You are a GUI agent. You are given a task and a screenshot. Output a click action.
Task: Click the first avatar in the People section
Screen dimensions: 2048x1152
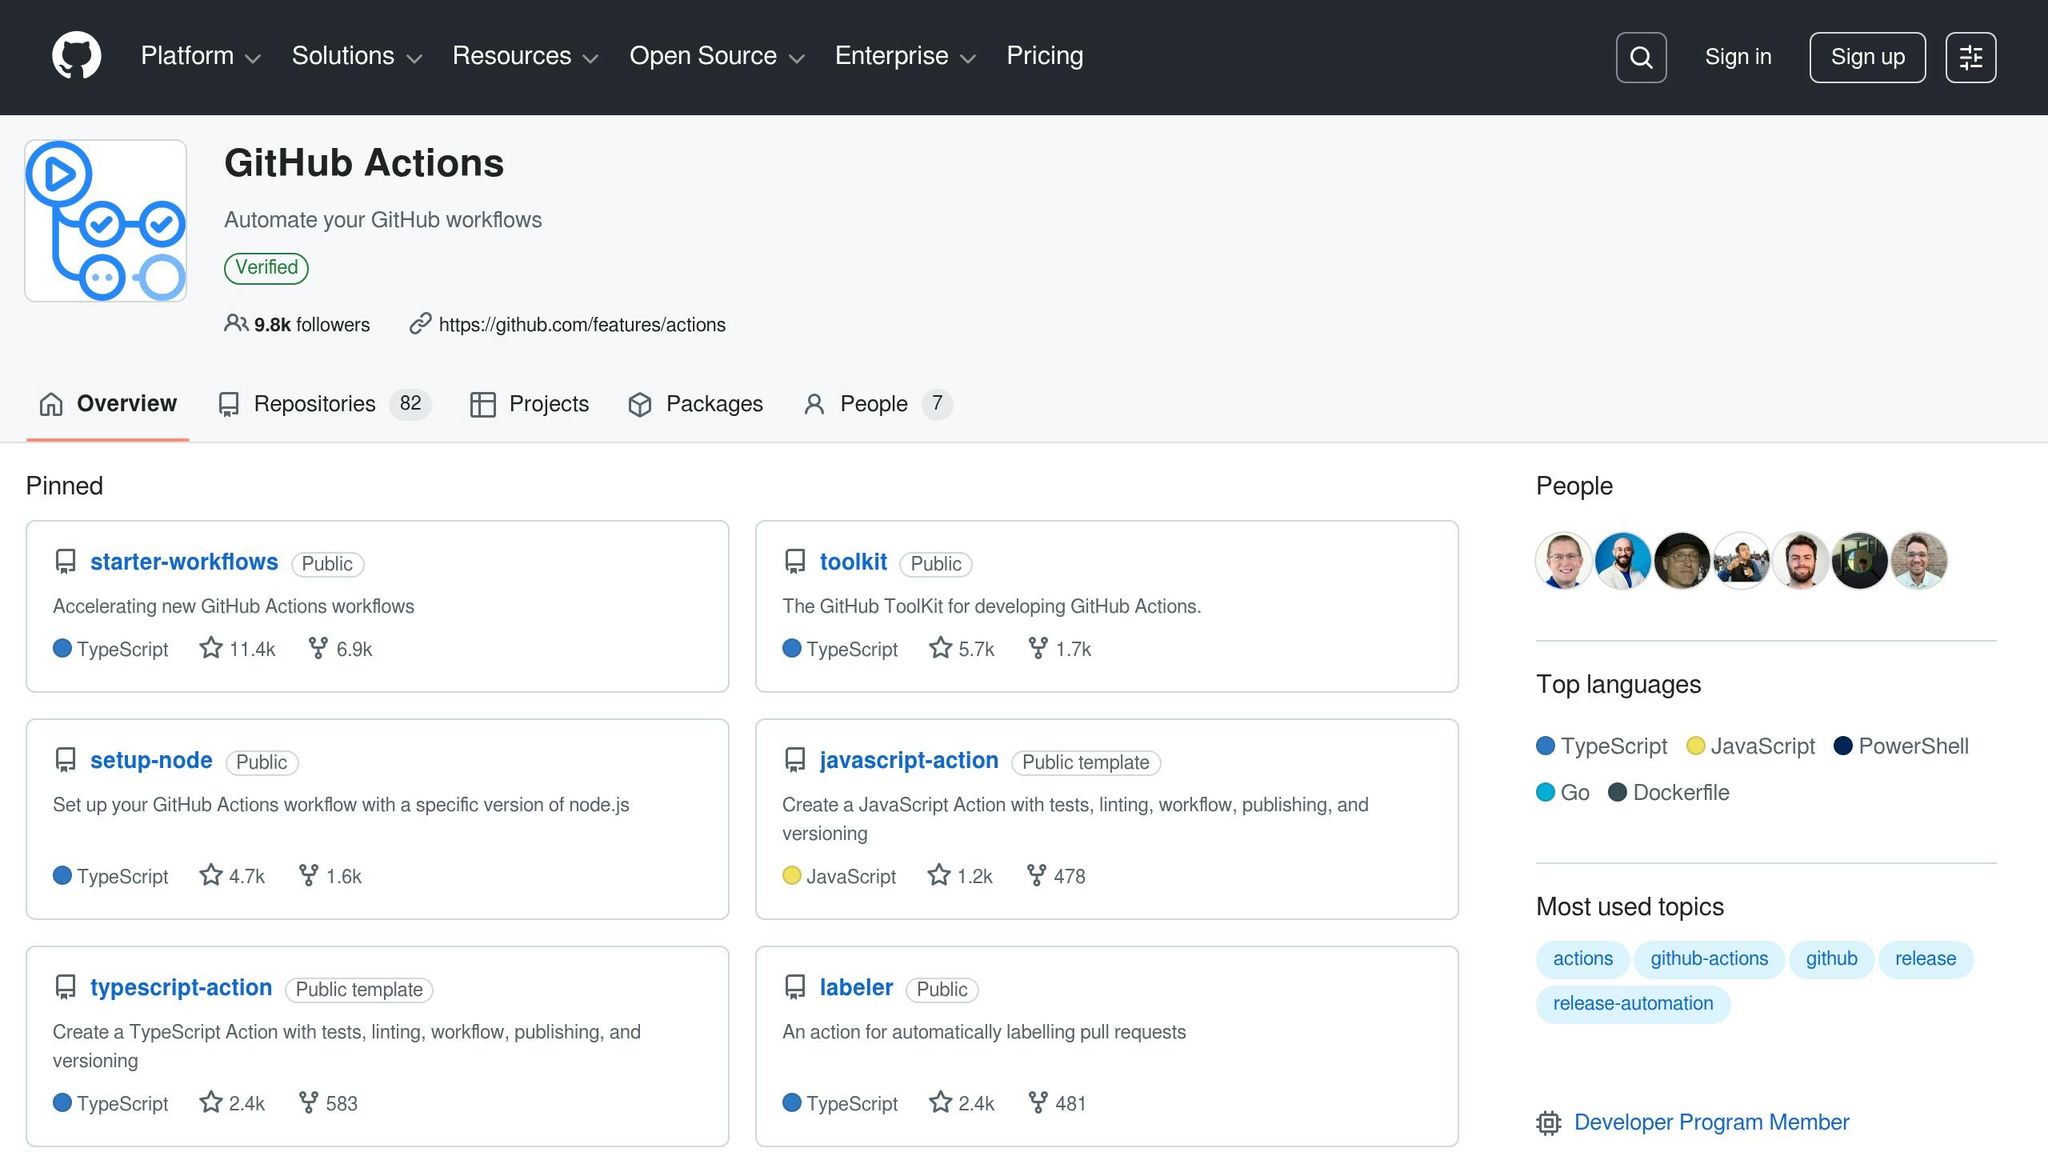pyautogui.click(x=1562, y=560)
